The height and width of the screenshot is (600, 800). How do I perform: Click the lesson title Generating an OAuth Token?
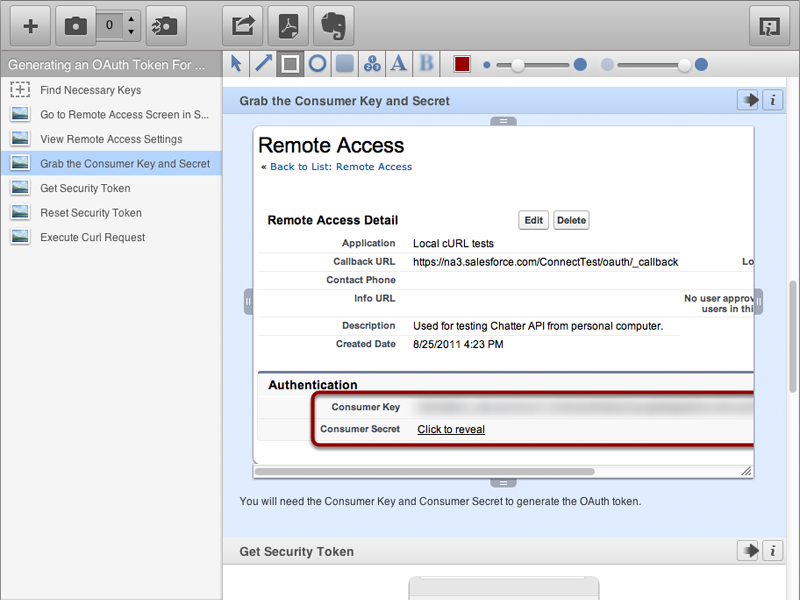pyautogui.click(x=107, y=65)
